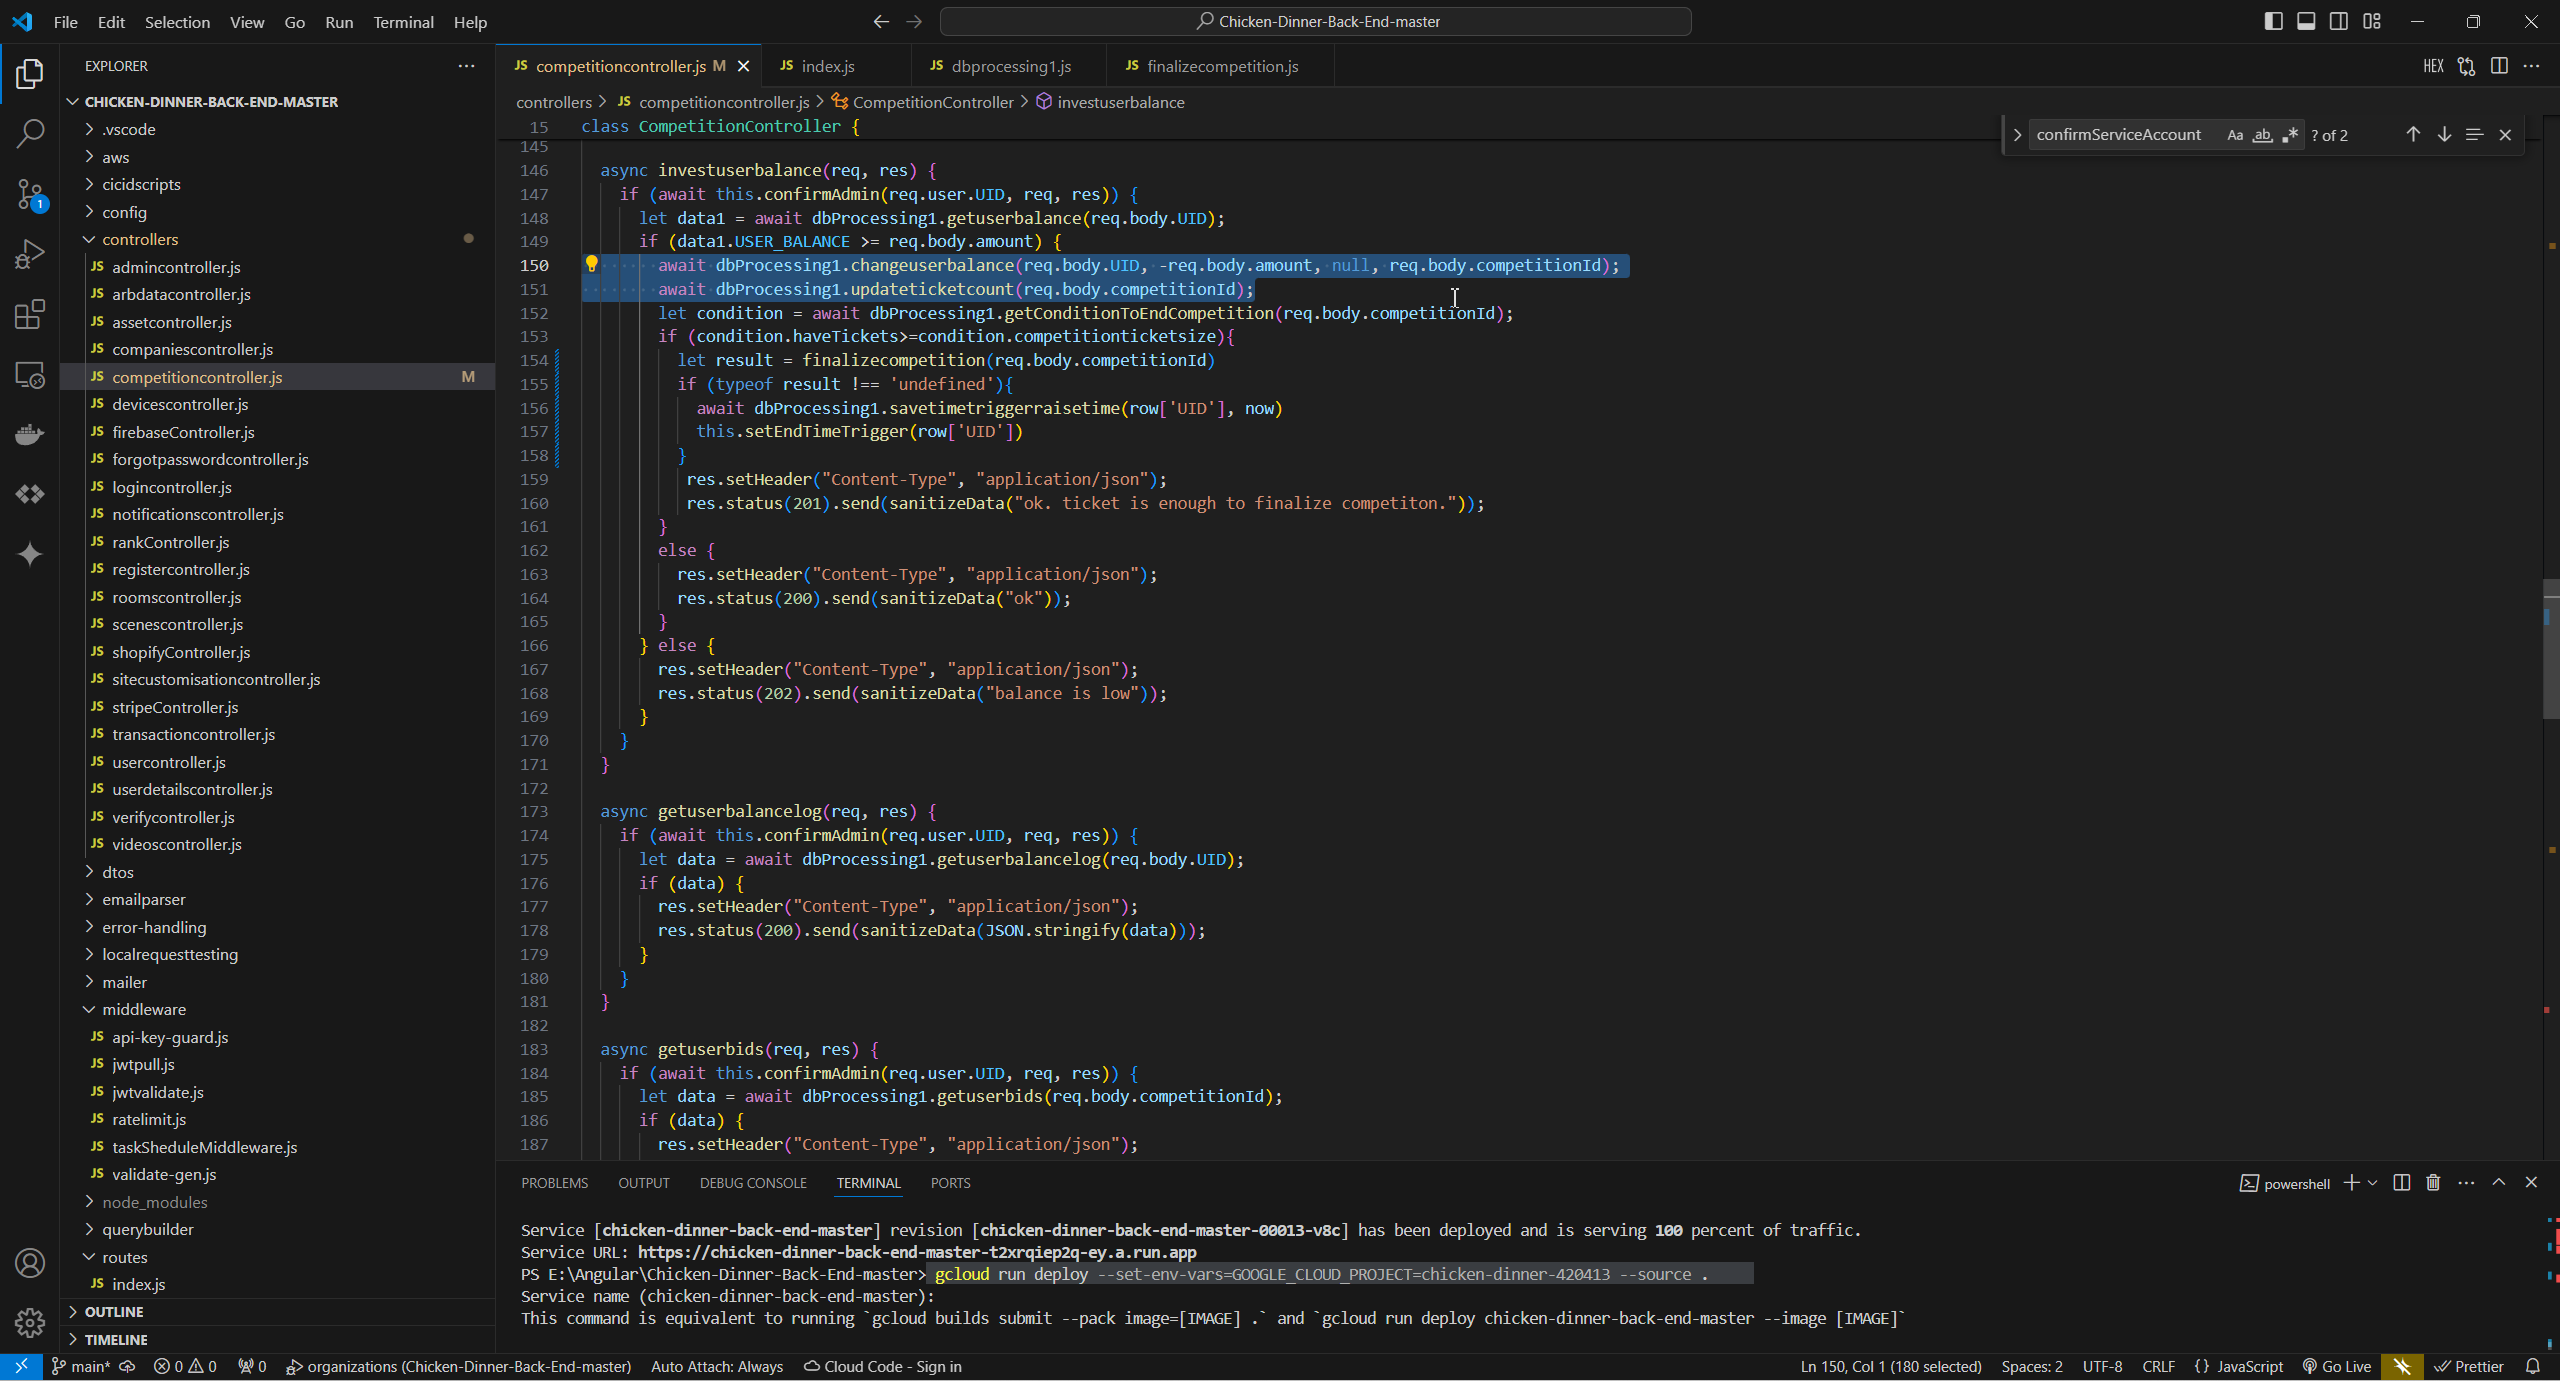
Task: Click the lightbulb code action icon
Action: coord(591,264)
